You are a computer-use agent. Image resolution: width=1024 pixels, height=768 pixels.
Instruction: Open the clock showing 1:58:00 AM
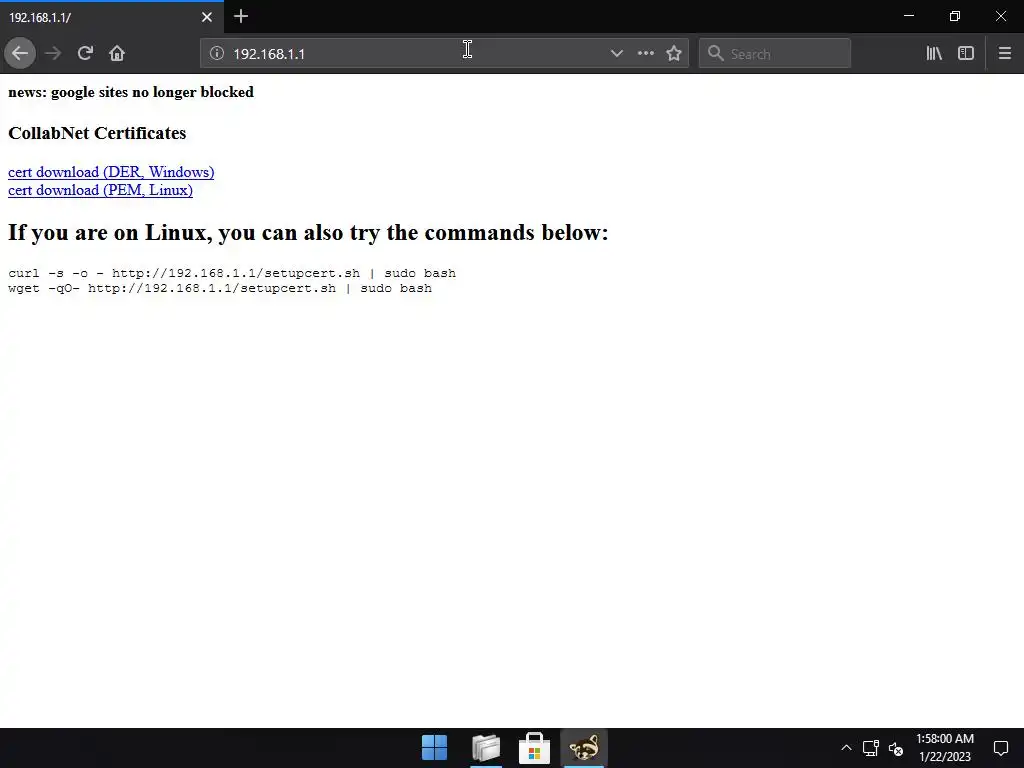(945, 748)
